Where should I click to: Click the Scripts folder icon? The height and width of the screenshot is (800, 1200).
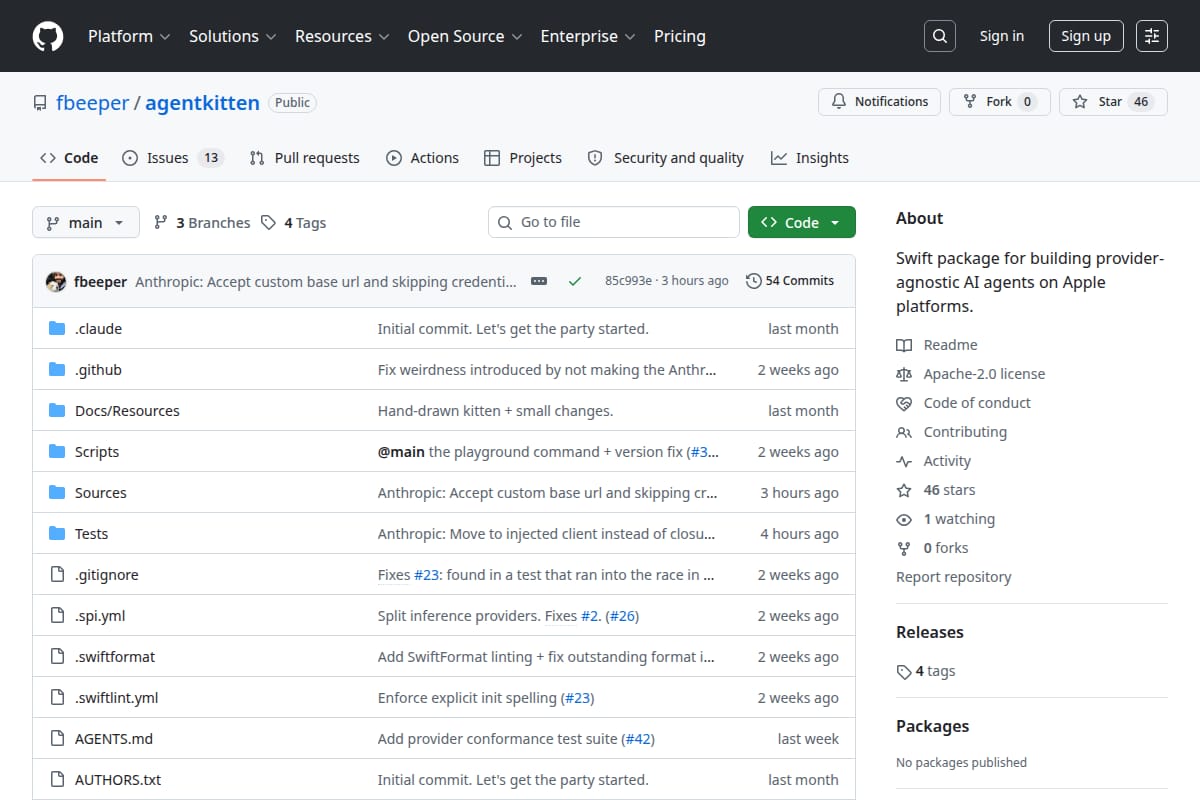[57, 452]
